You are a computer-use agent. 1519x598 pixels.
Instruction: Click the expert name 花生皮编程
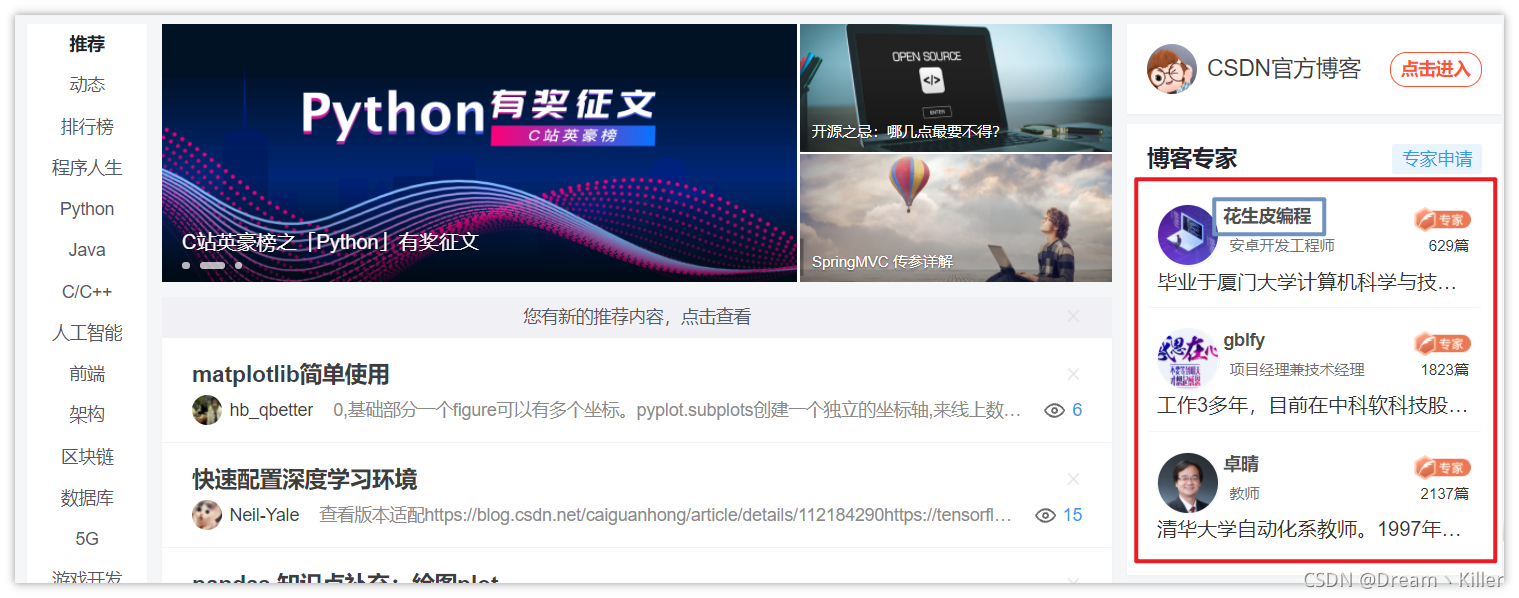[x=1267, y=216]
